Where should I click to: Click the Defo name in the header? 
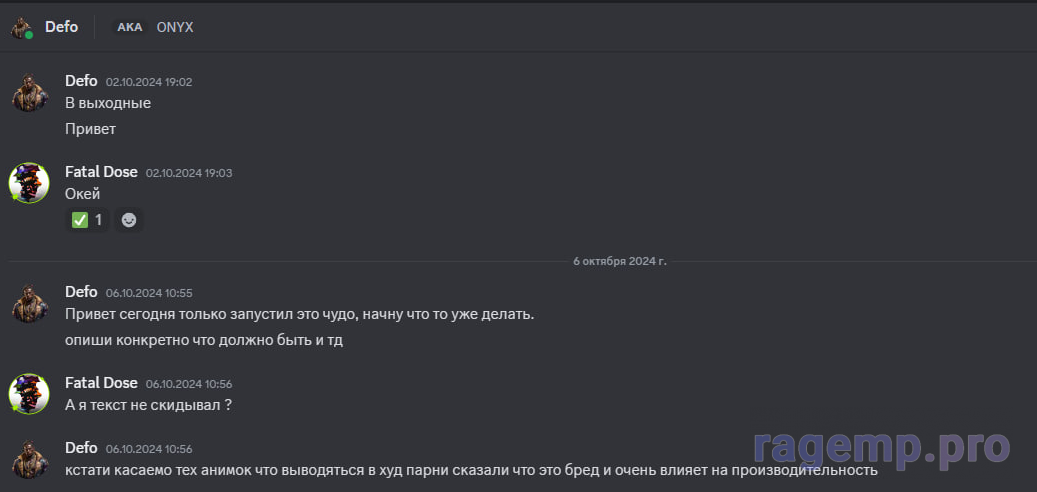coord(61,27)
